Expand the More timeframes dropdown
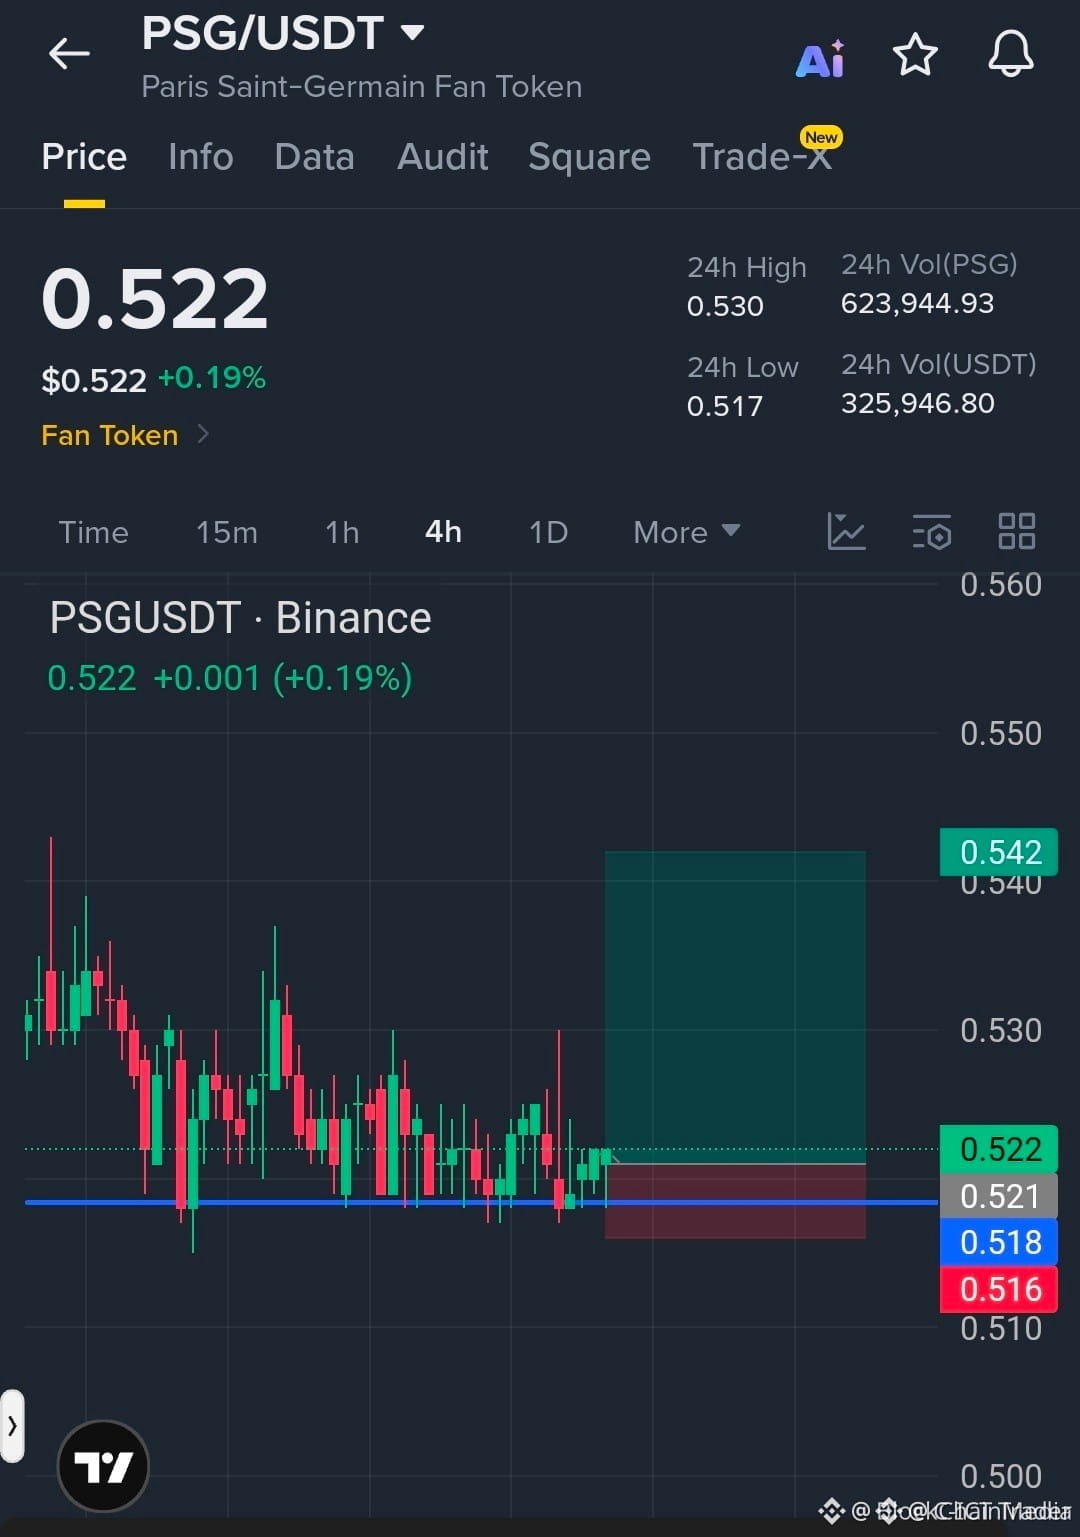 [687, 532]
